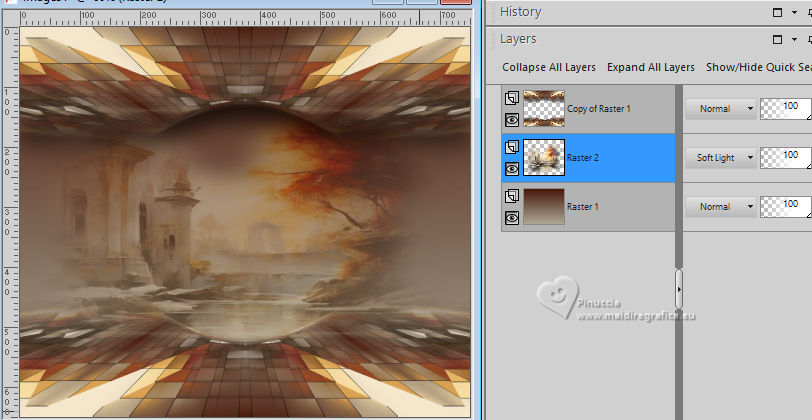The width and height of the screenshot is (812, 420).
Task: Select the Copy of Raster 1 layer name
Action: [x=599, y=109]
